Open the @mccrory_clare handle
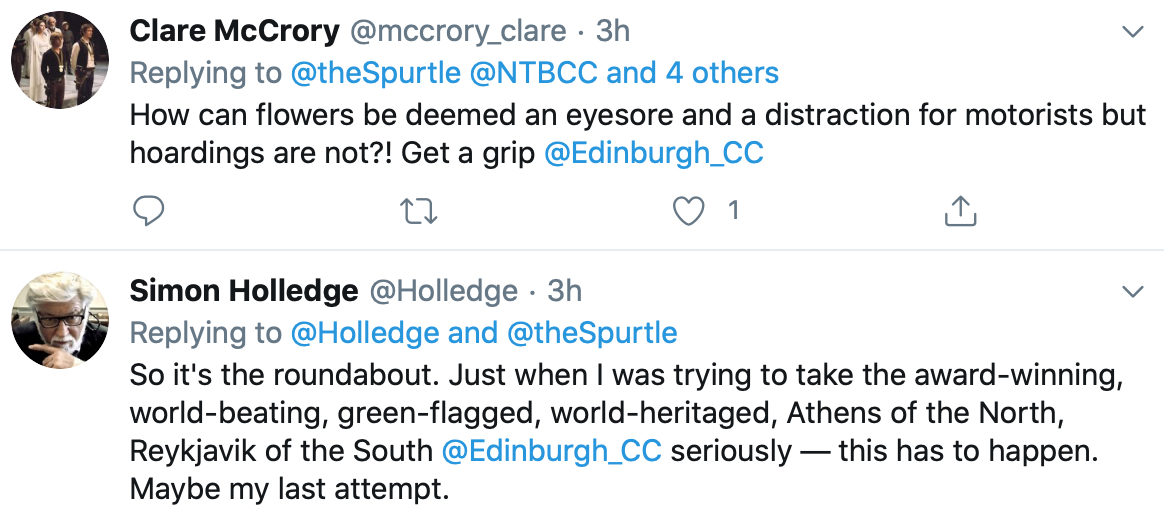This screenshot has width=1164, height=516. coord(457,32)
